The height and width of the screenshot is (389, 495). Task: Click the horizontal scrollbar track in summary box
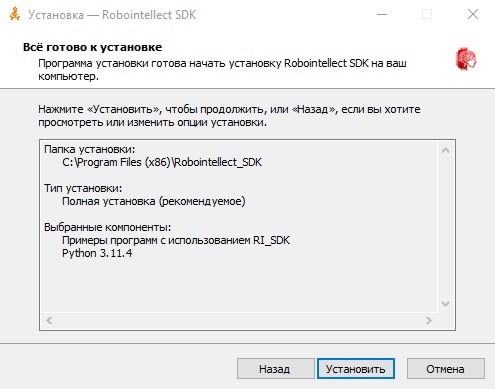[239, 321]
